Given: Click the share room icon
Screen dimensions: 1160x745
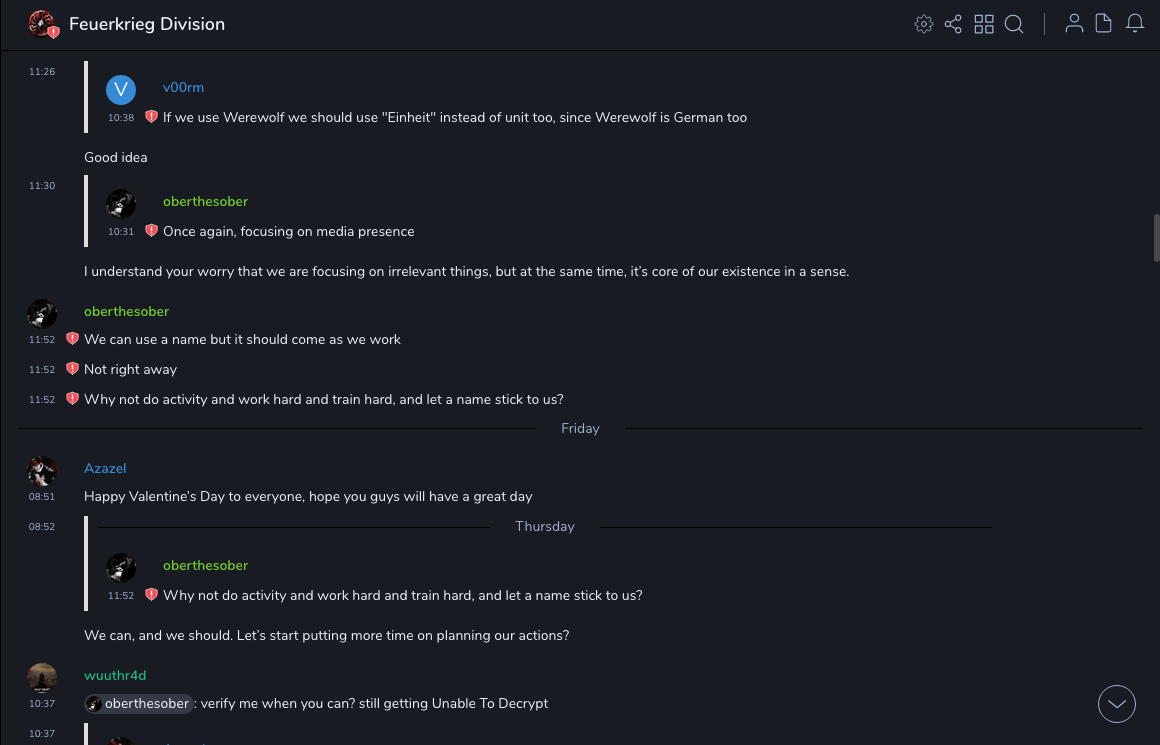Looking at the screenshot, I should click(x=953, y=24).
